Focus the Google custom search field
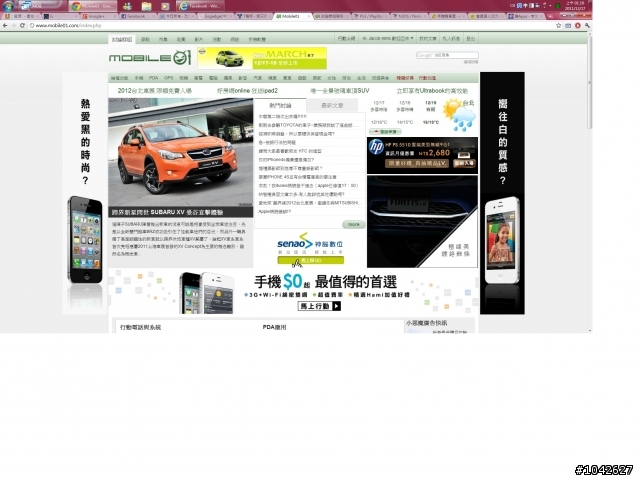Image resolution: width=640 pixels, height=478 pixels. point(447,55)
